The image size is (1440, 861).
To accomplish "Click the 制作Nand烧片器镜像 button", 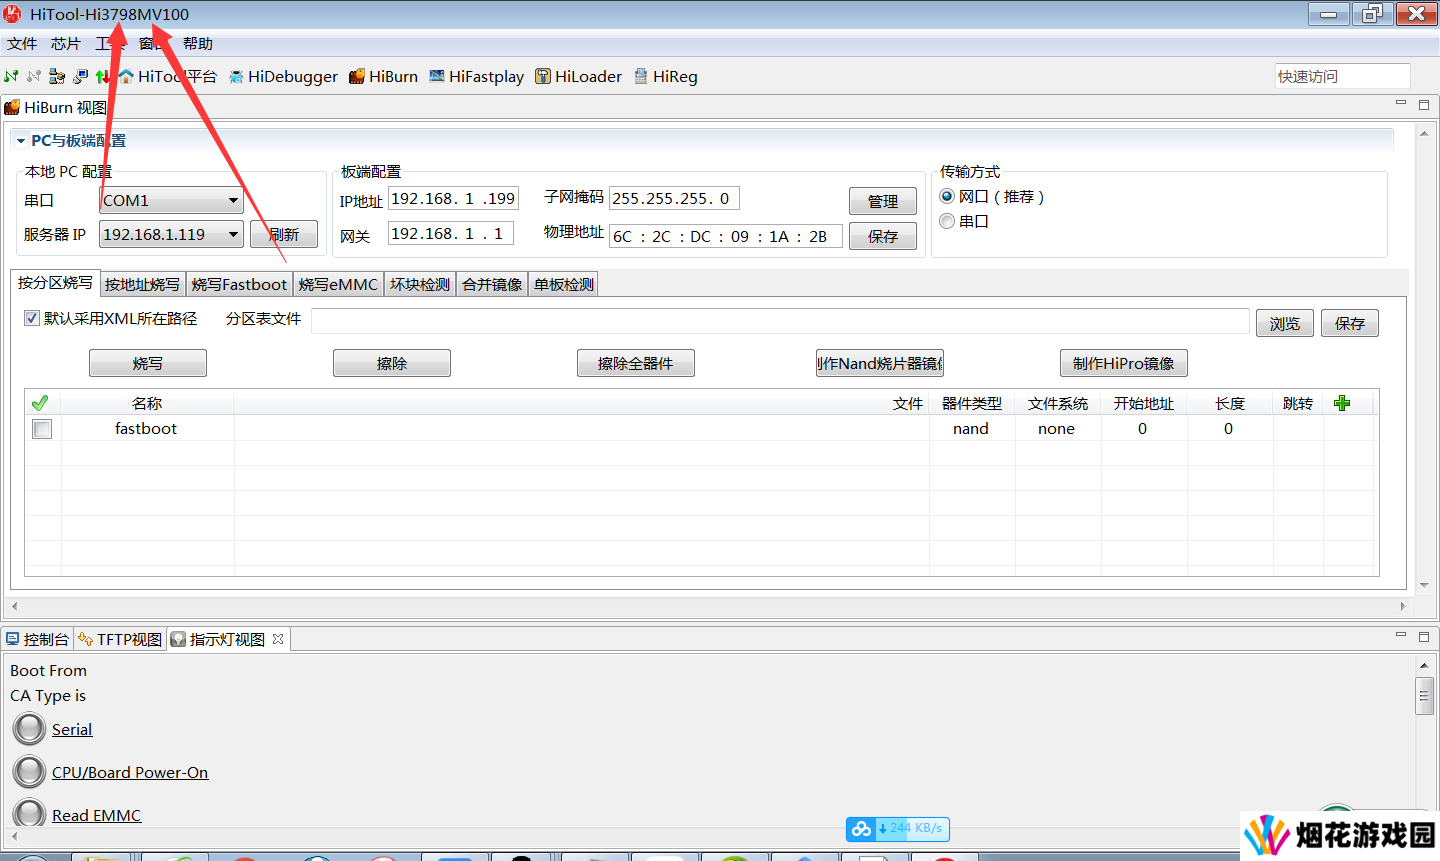I will 880,363.
